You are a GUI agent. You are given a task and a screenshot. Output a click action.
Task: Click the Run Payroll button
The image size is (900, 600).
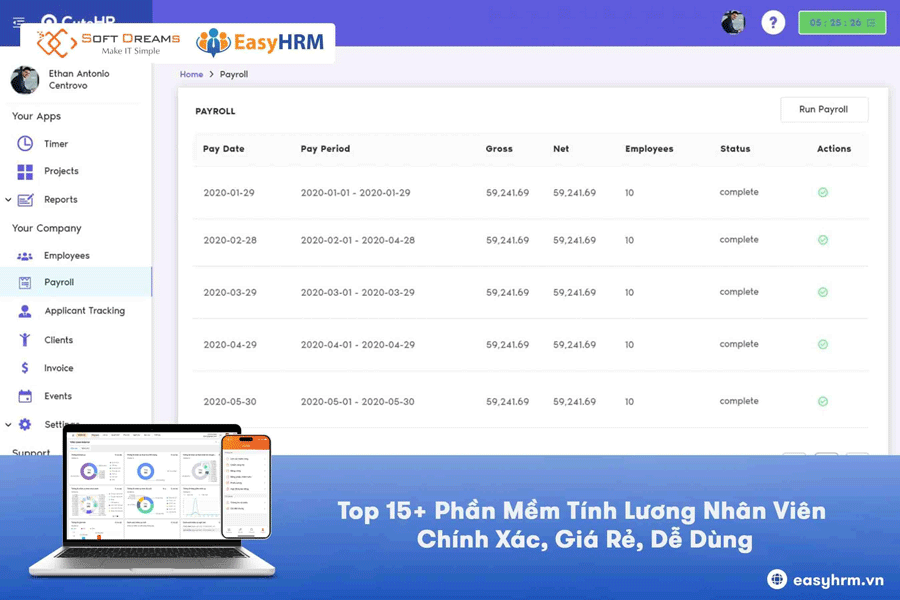pyautogui.click(x=824, y=109)
